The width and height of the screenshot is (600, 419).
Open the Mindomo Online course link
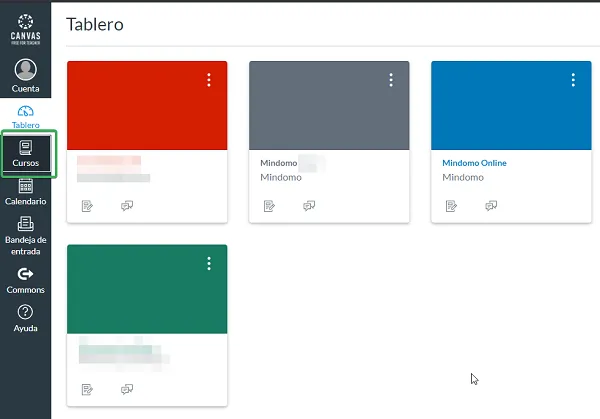pos(474,163)
